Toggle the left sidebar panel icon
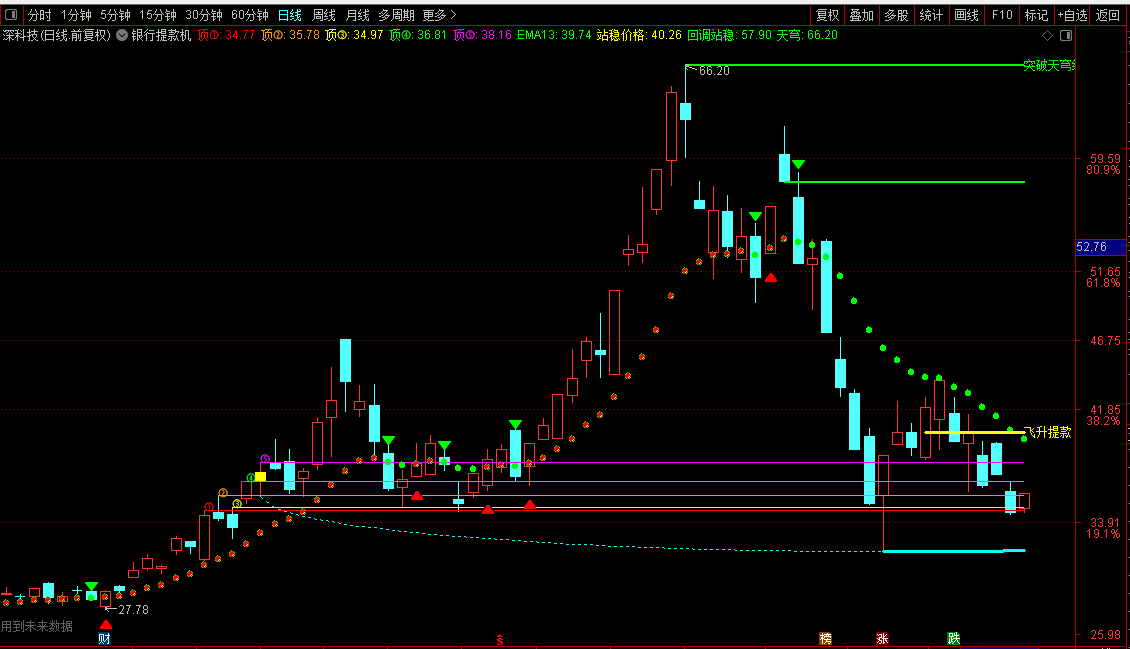Screen dimensions: 1130x649 [11, 14]
